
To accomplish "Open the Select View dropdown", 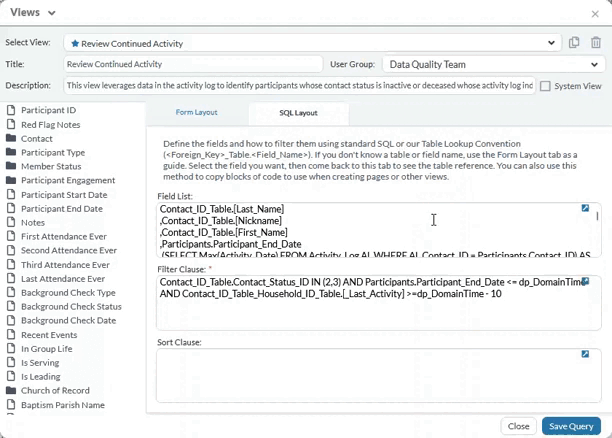I will pos(313,43).
